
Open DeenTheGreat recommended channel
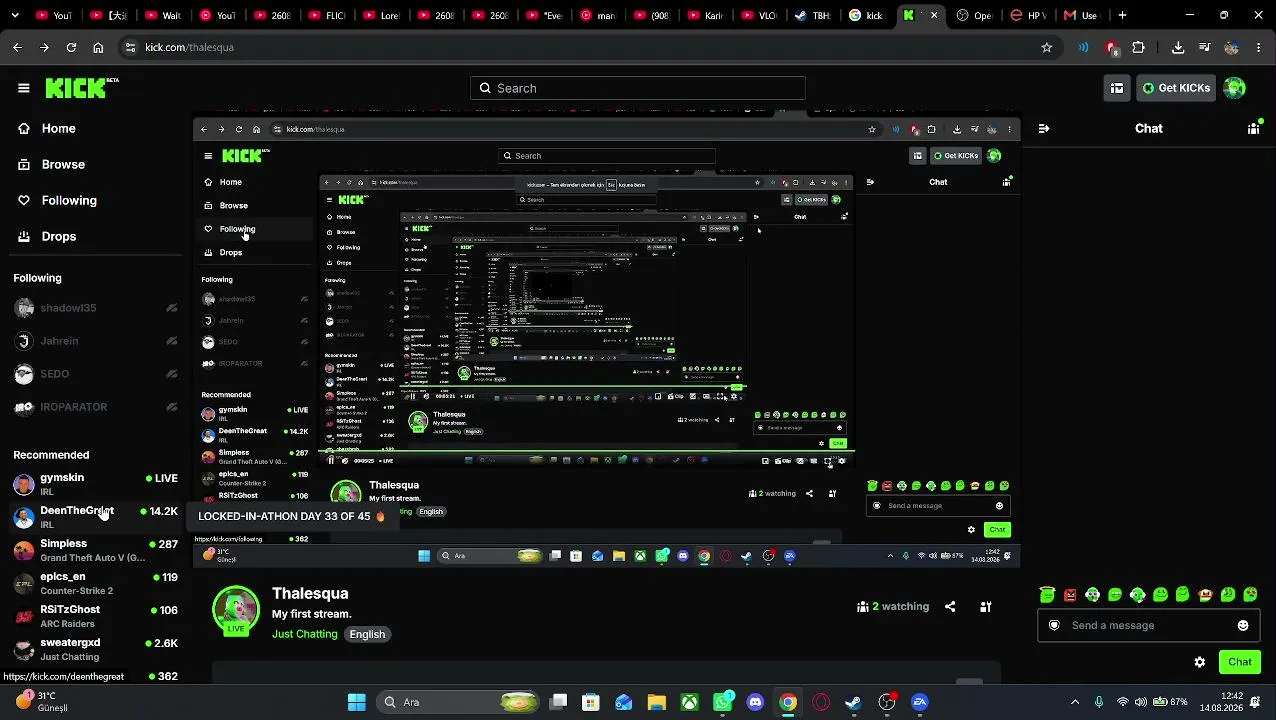(95, 517)
